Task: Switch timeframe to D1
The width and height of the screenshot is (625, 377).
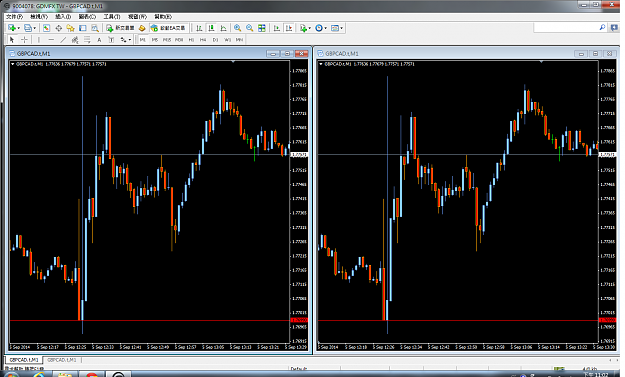Action: point(216,39)
